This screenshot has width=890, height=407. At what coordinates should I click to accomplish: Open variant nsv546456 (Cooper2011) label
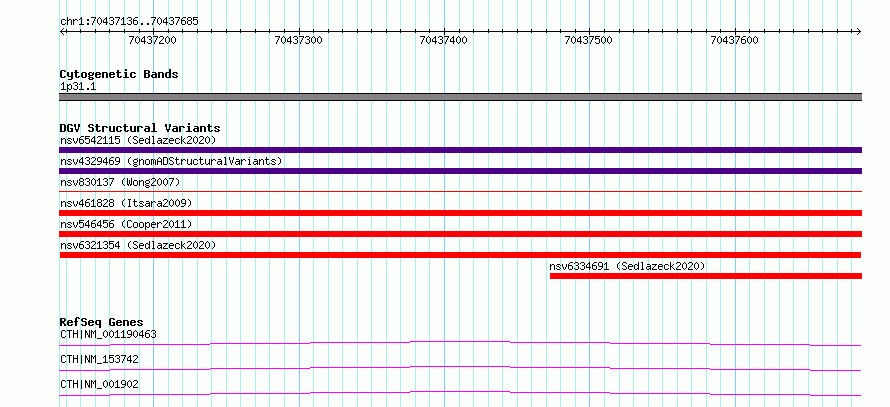tap(127, 224)
